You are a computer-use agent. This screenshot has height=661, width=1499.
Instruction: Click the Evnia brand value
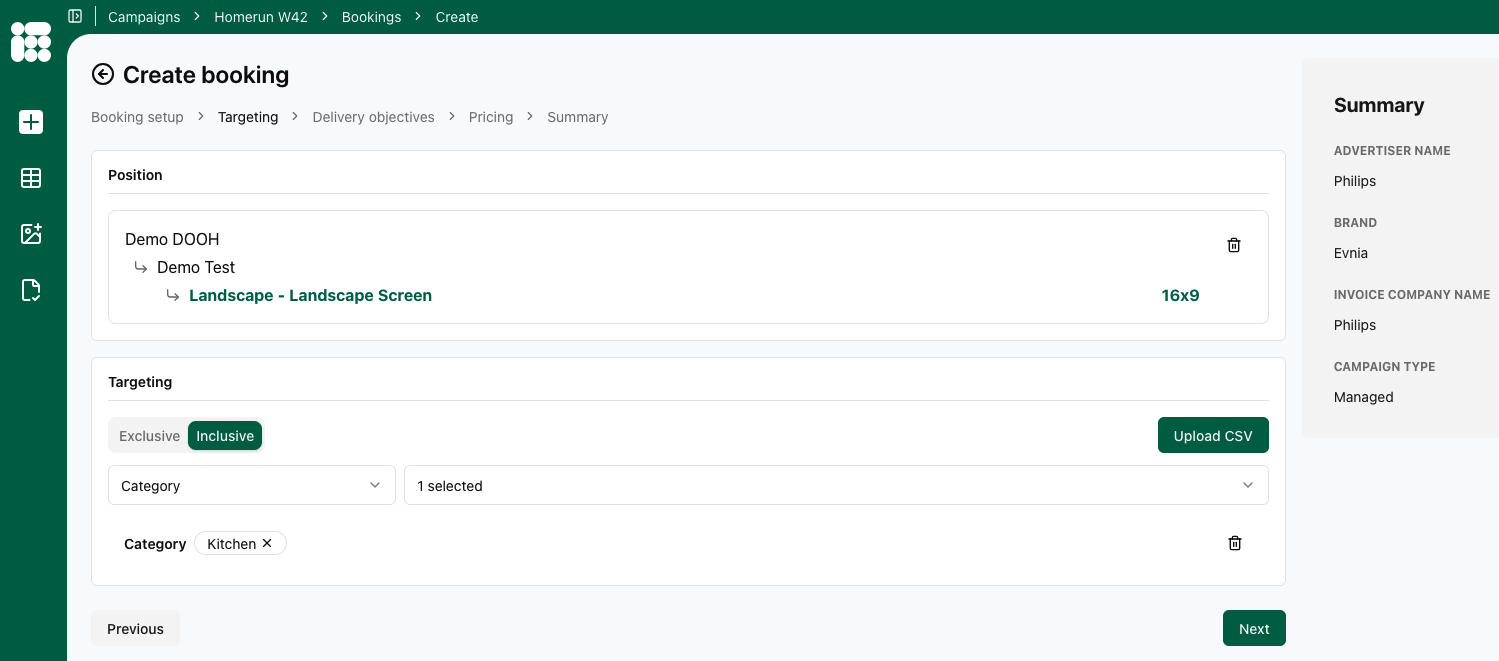(1351, 253)
